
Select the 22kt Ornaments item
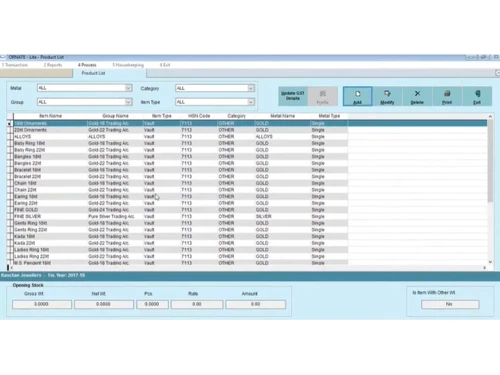[x=31, y=130]
